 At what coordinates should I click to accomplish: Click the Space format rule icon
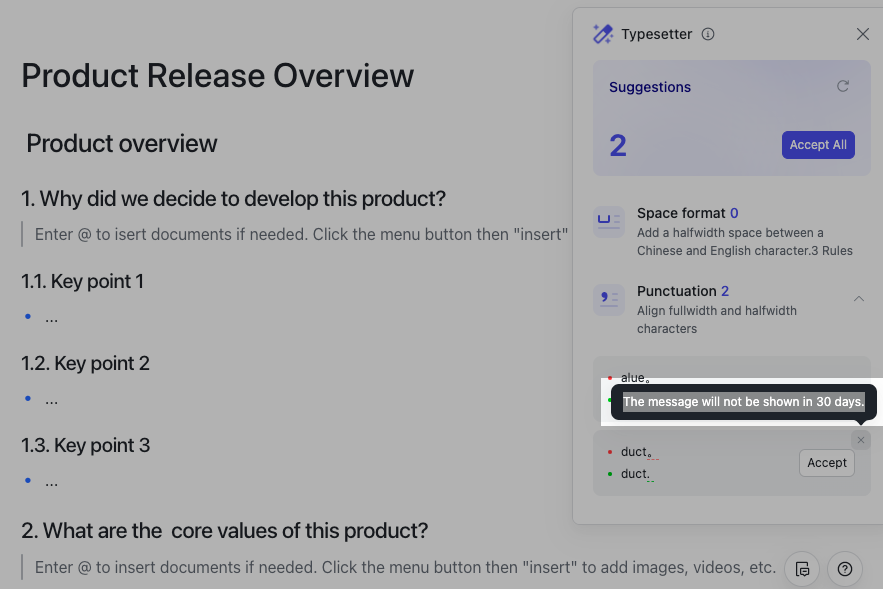tap(609, 222)
